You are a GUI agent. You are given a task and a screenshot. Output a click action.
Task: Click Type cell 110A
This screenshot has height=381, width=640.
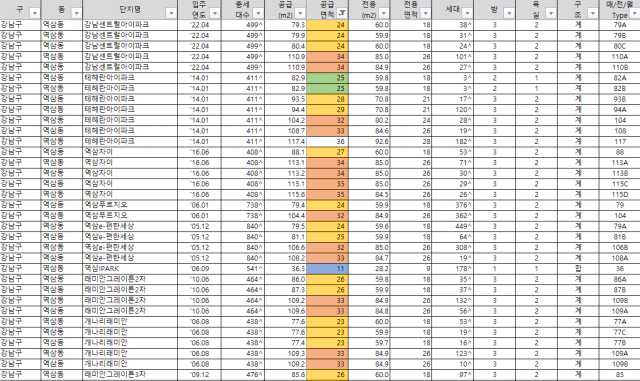620,57
